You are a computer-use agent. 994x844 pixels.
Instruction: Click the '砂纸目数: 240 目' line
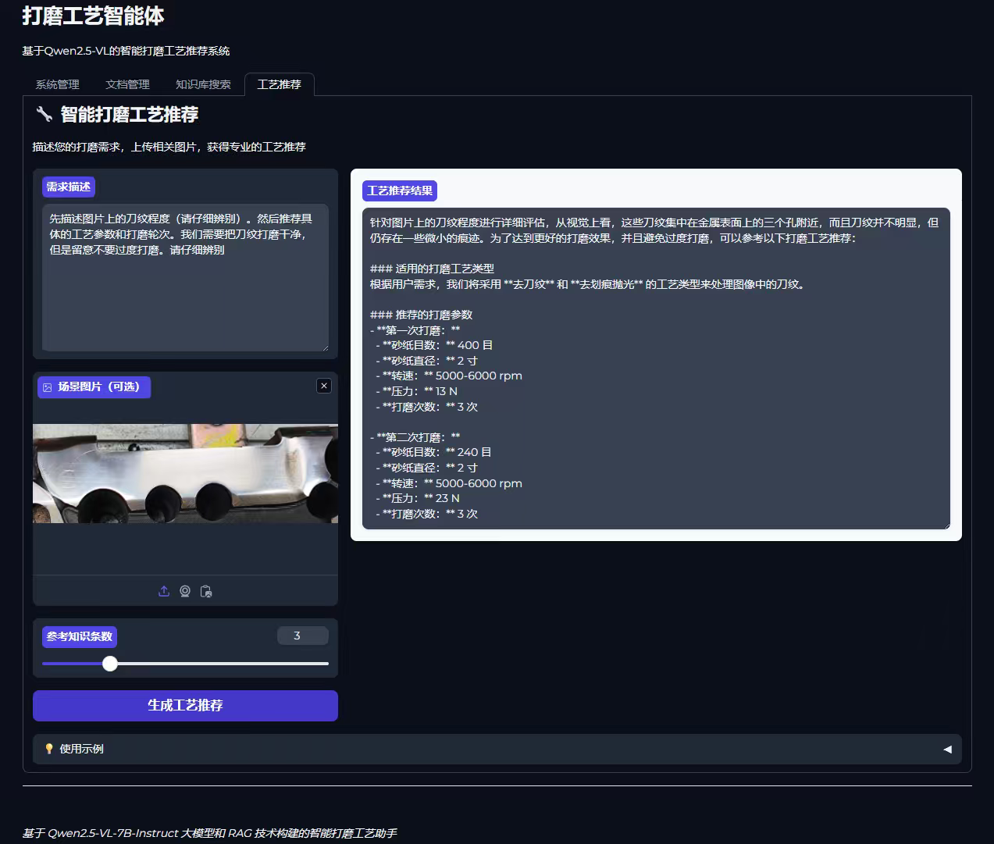(x=434, y=452)
